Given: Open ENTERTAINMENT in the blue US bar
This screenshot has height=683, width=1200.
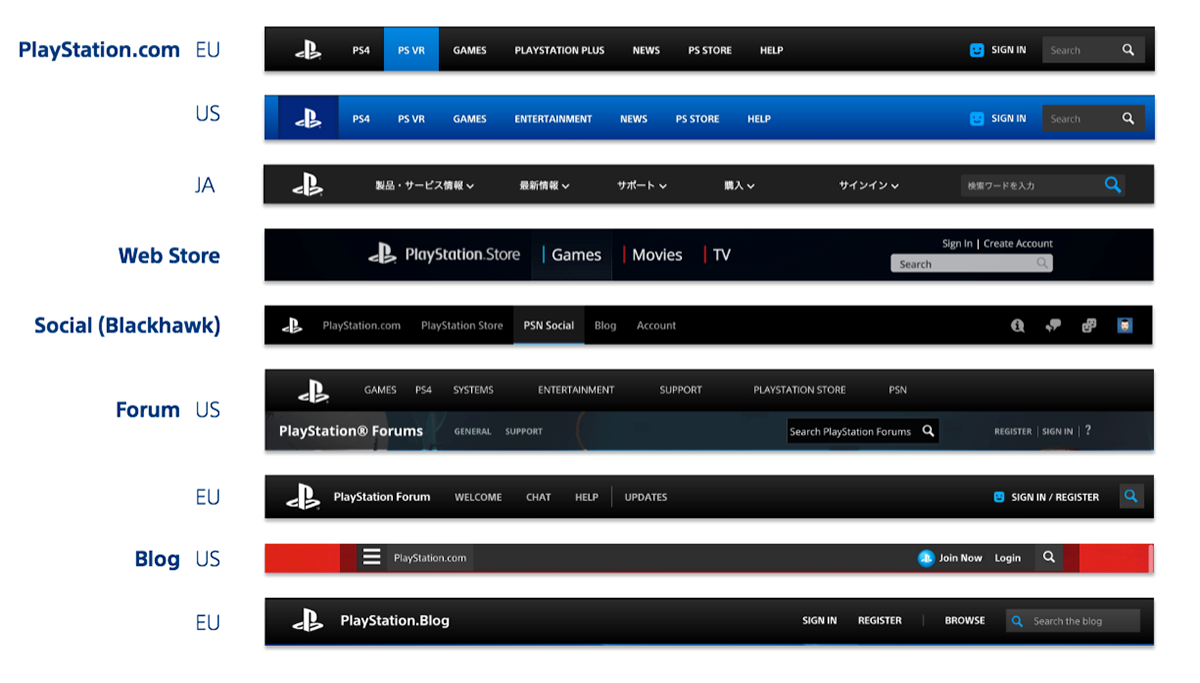Looking at the screenshot, I should [554, 119].
